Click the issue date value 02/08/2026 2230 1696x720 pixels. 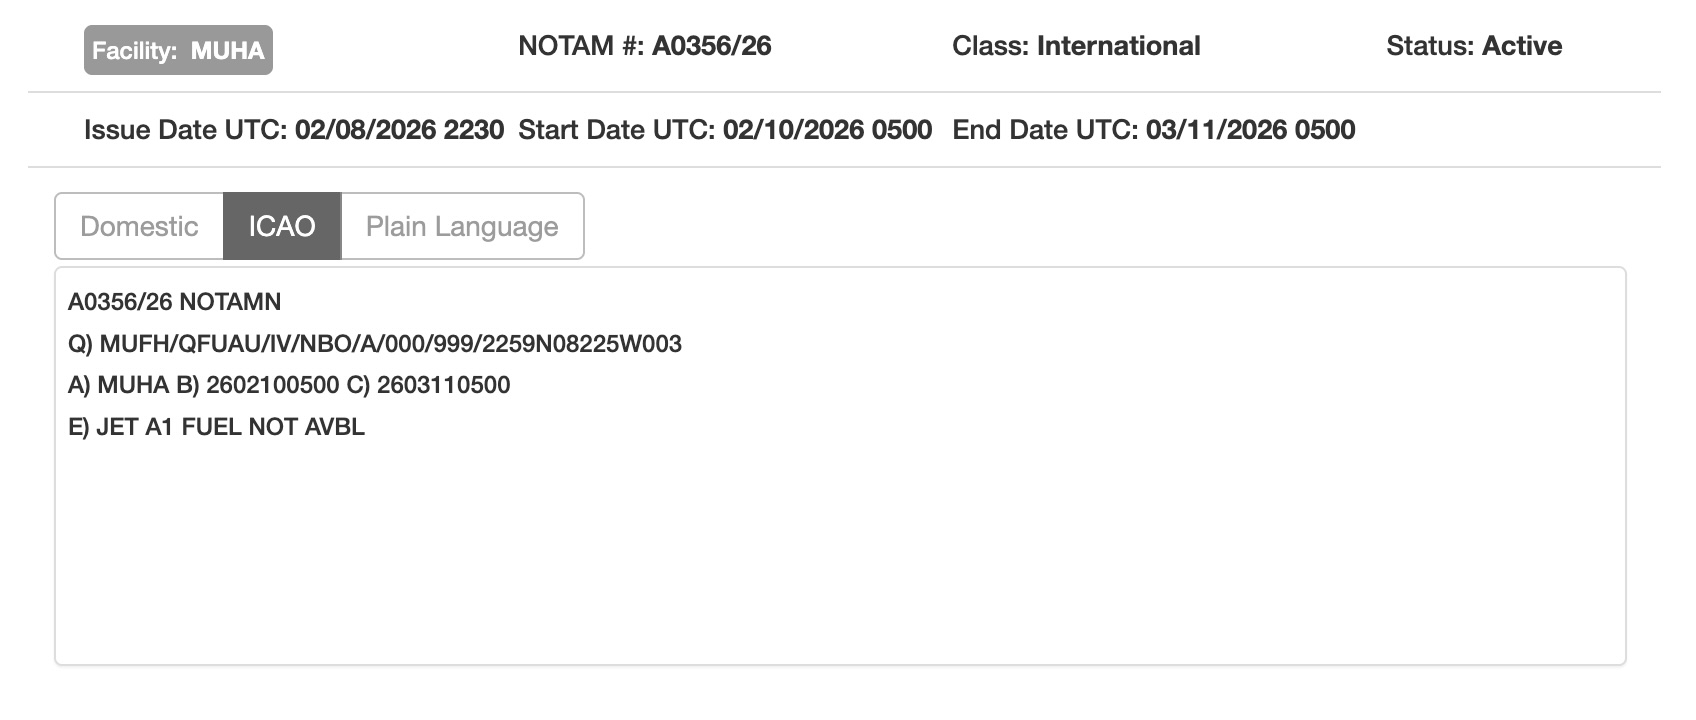pos(399,130)
